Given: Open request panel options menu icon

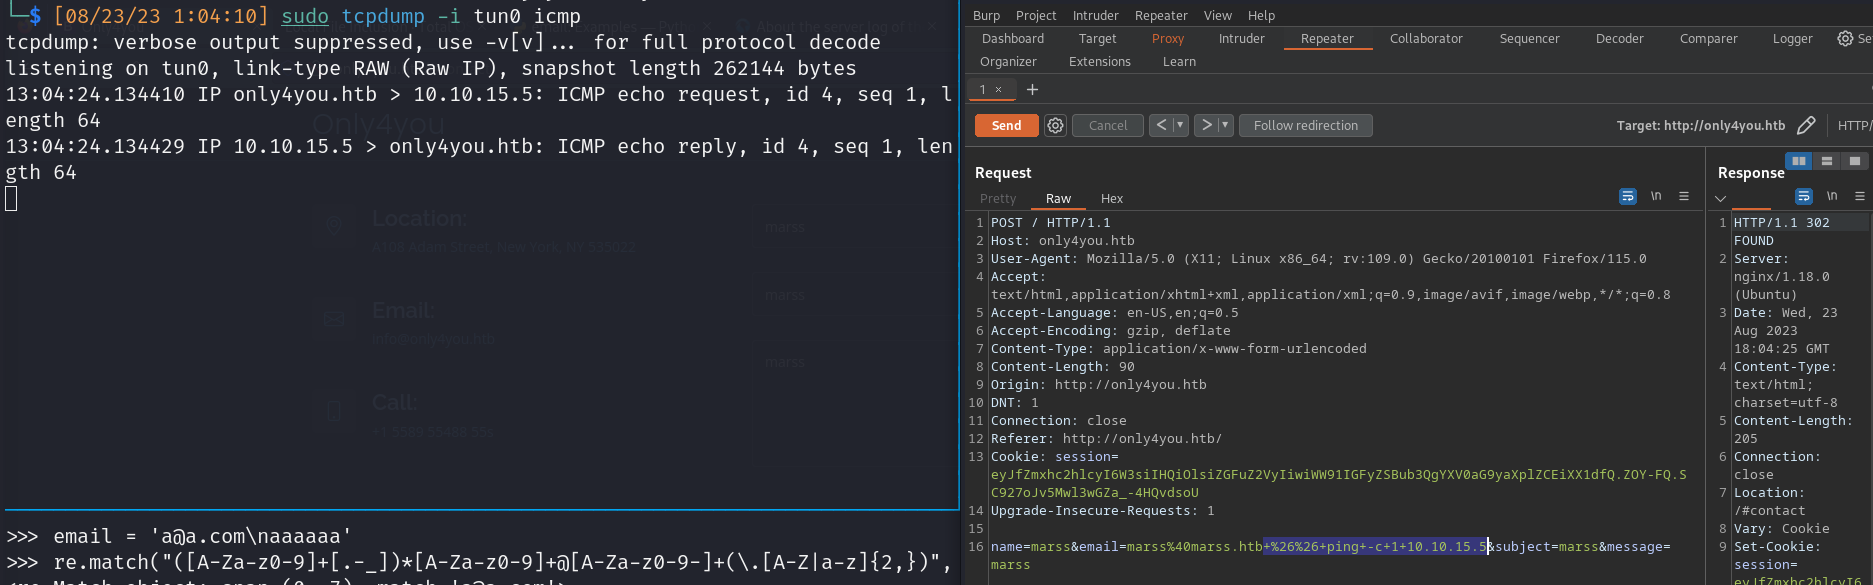Looking at the screenshot, I should point(1684,196).
